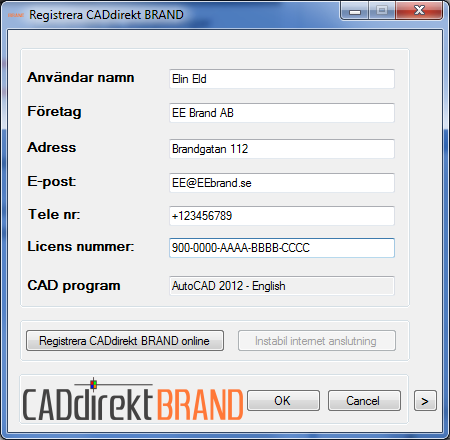Confirm registration with the OK button

pos(283,400)
